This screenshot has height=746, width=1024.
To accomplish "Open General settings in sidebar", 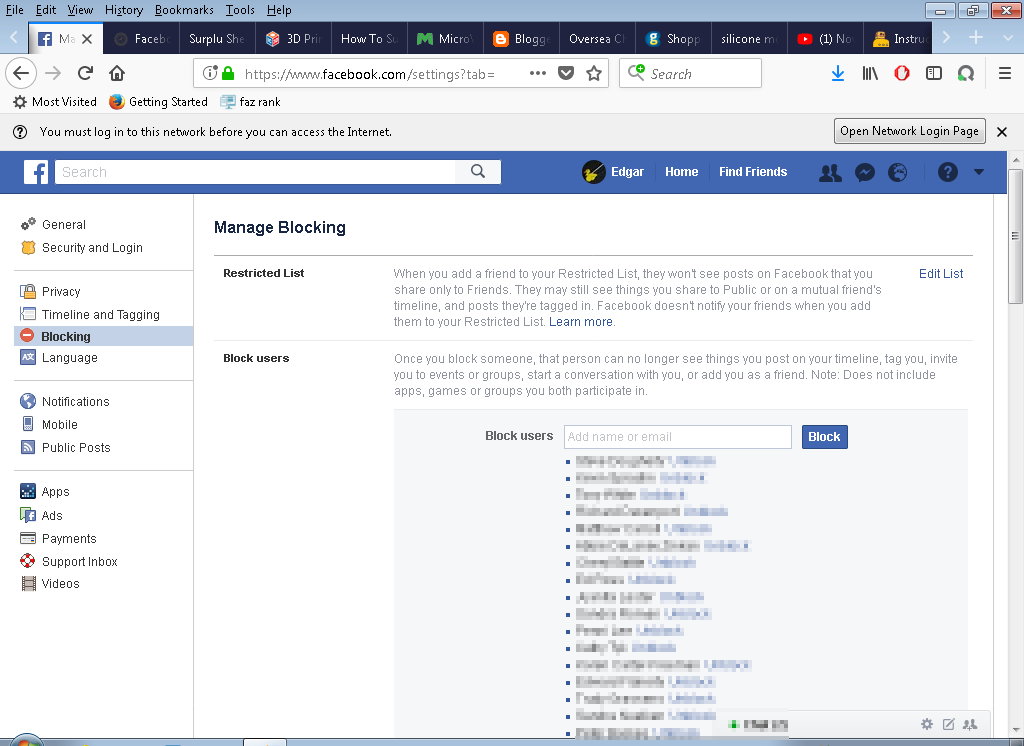I will pos(54,225).
